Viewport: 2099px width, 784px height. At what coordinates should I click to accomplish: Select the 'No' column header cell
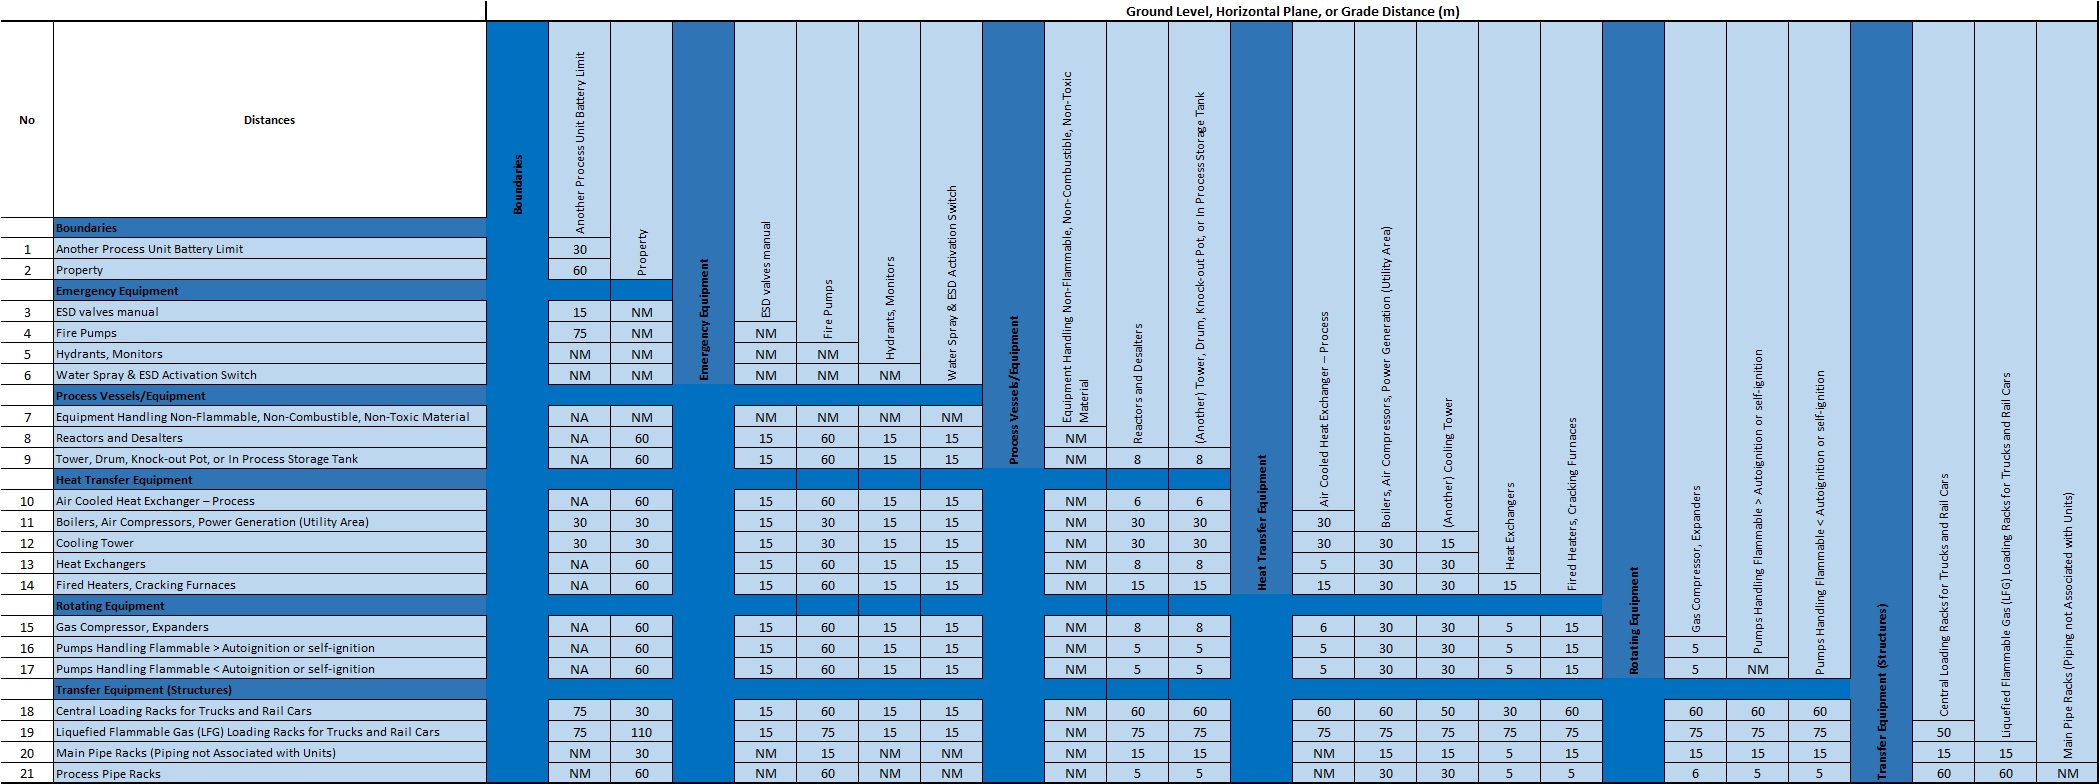(27, 120)
